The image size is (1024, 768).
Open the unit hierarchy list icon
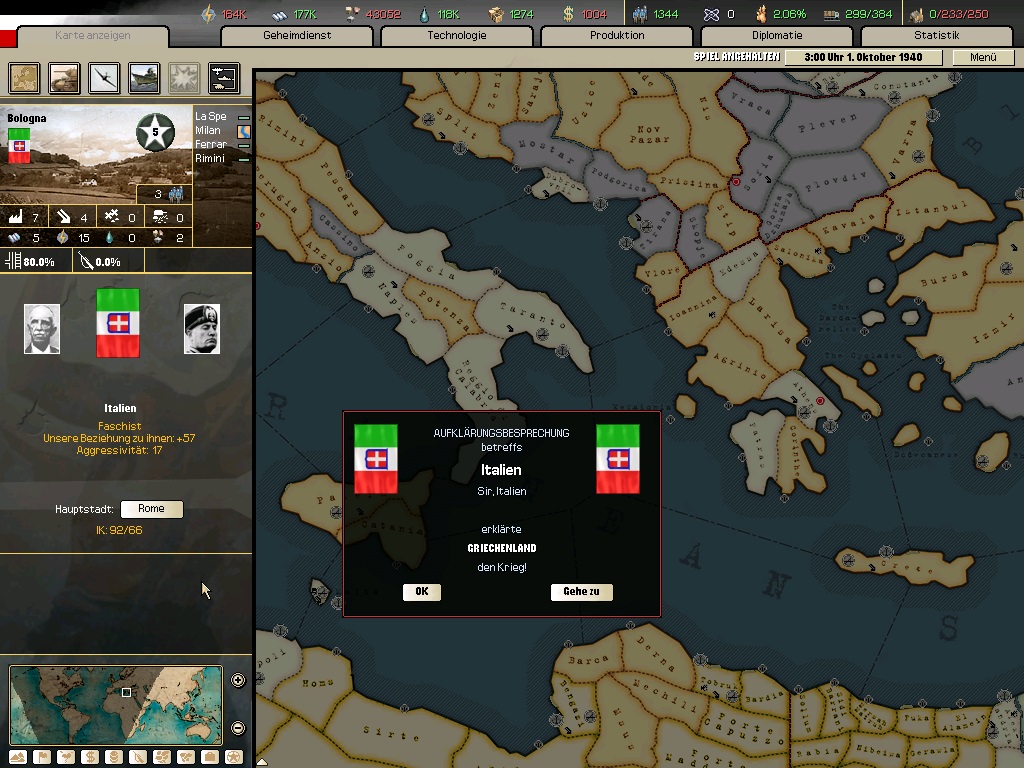pos(223,77)
